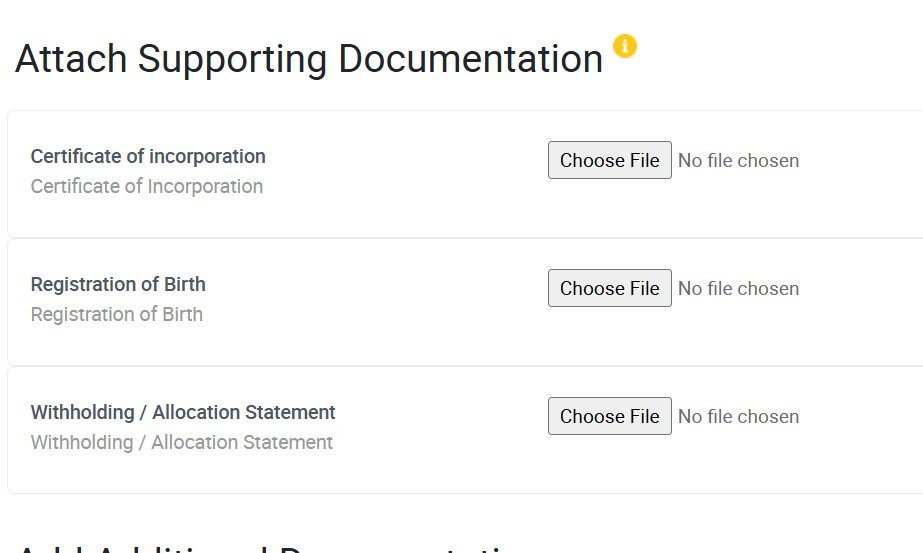
Task: Click the Attach Supporting Documentation heading
Action: [x=309, y=59]
